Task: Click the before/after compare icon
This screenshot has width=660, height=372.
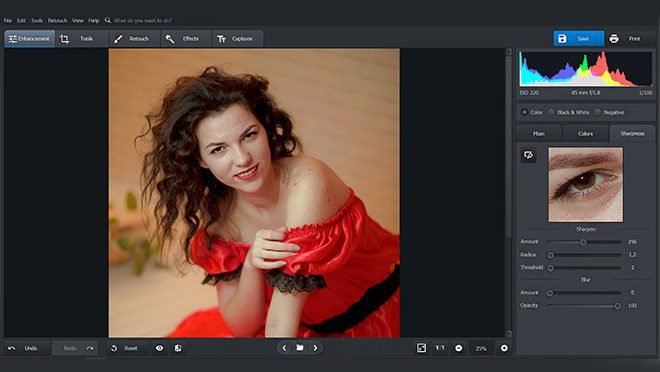Action: [x=178, y=348]
